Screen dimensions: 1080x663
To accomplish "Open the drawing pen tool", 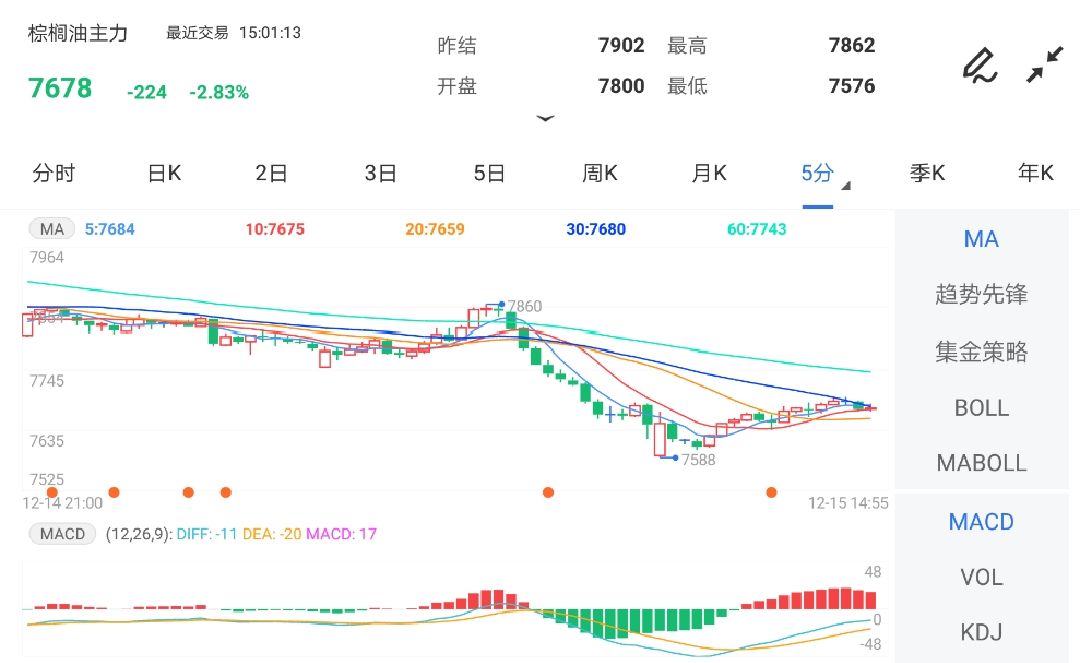I will pos(979,65).
